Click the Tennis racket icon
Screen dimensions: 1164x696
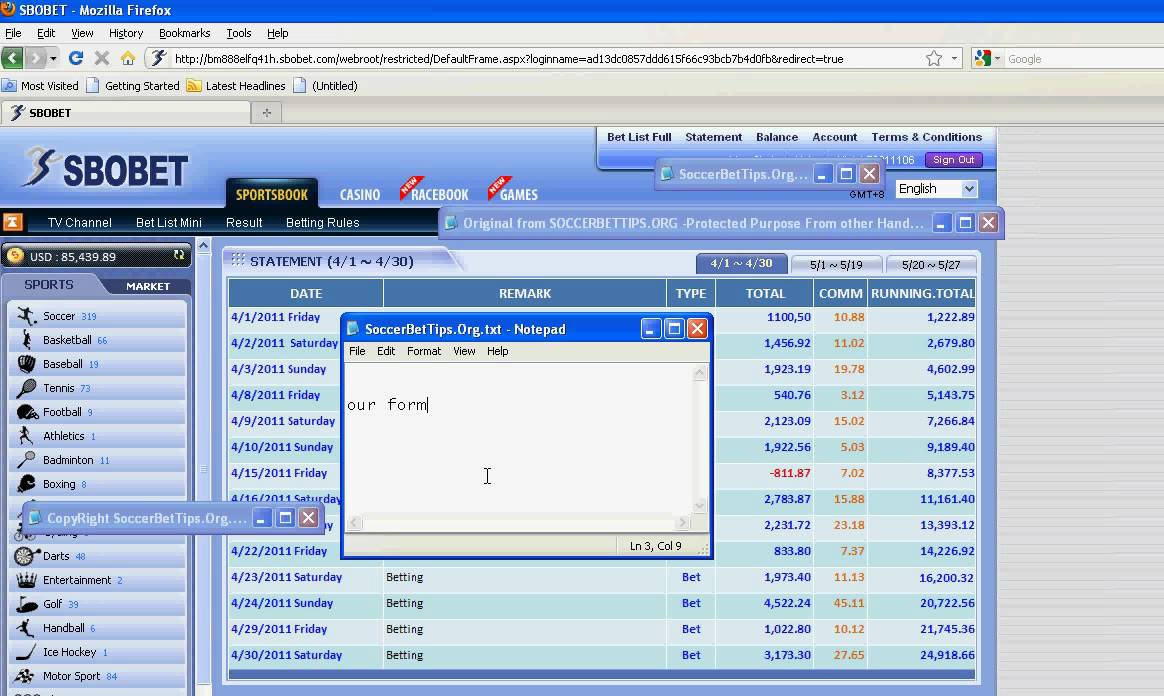click(27, 388)
